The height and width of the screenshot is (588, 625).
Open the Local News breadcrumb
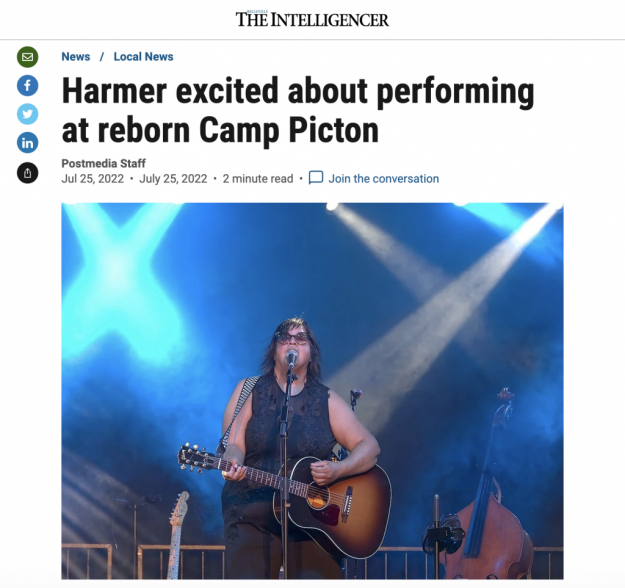143,57
